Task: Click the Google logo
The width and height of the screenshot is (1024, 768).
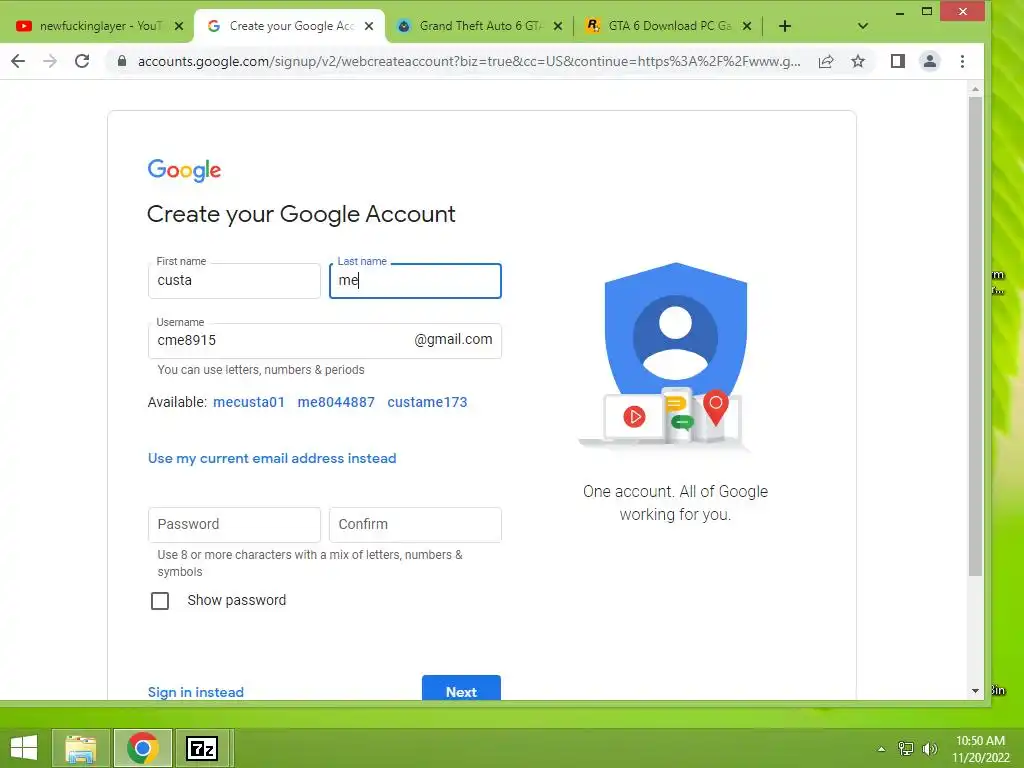Action: pos(184,170)
